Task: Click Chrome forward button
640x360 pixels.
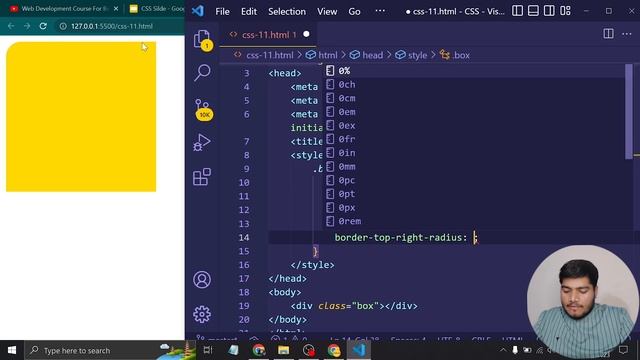Action: click(27, 26)
